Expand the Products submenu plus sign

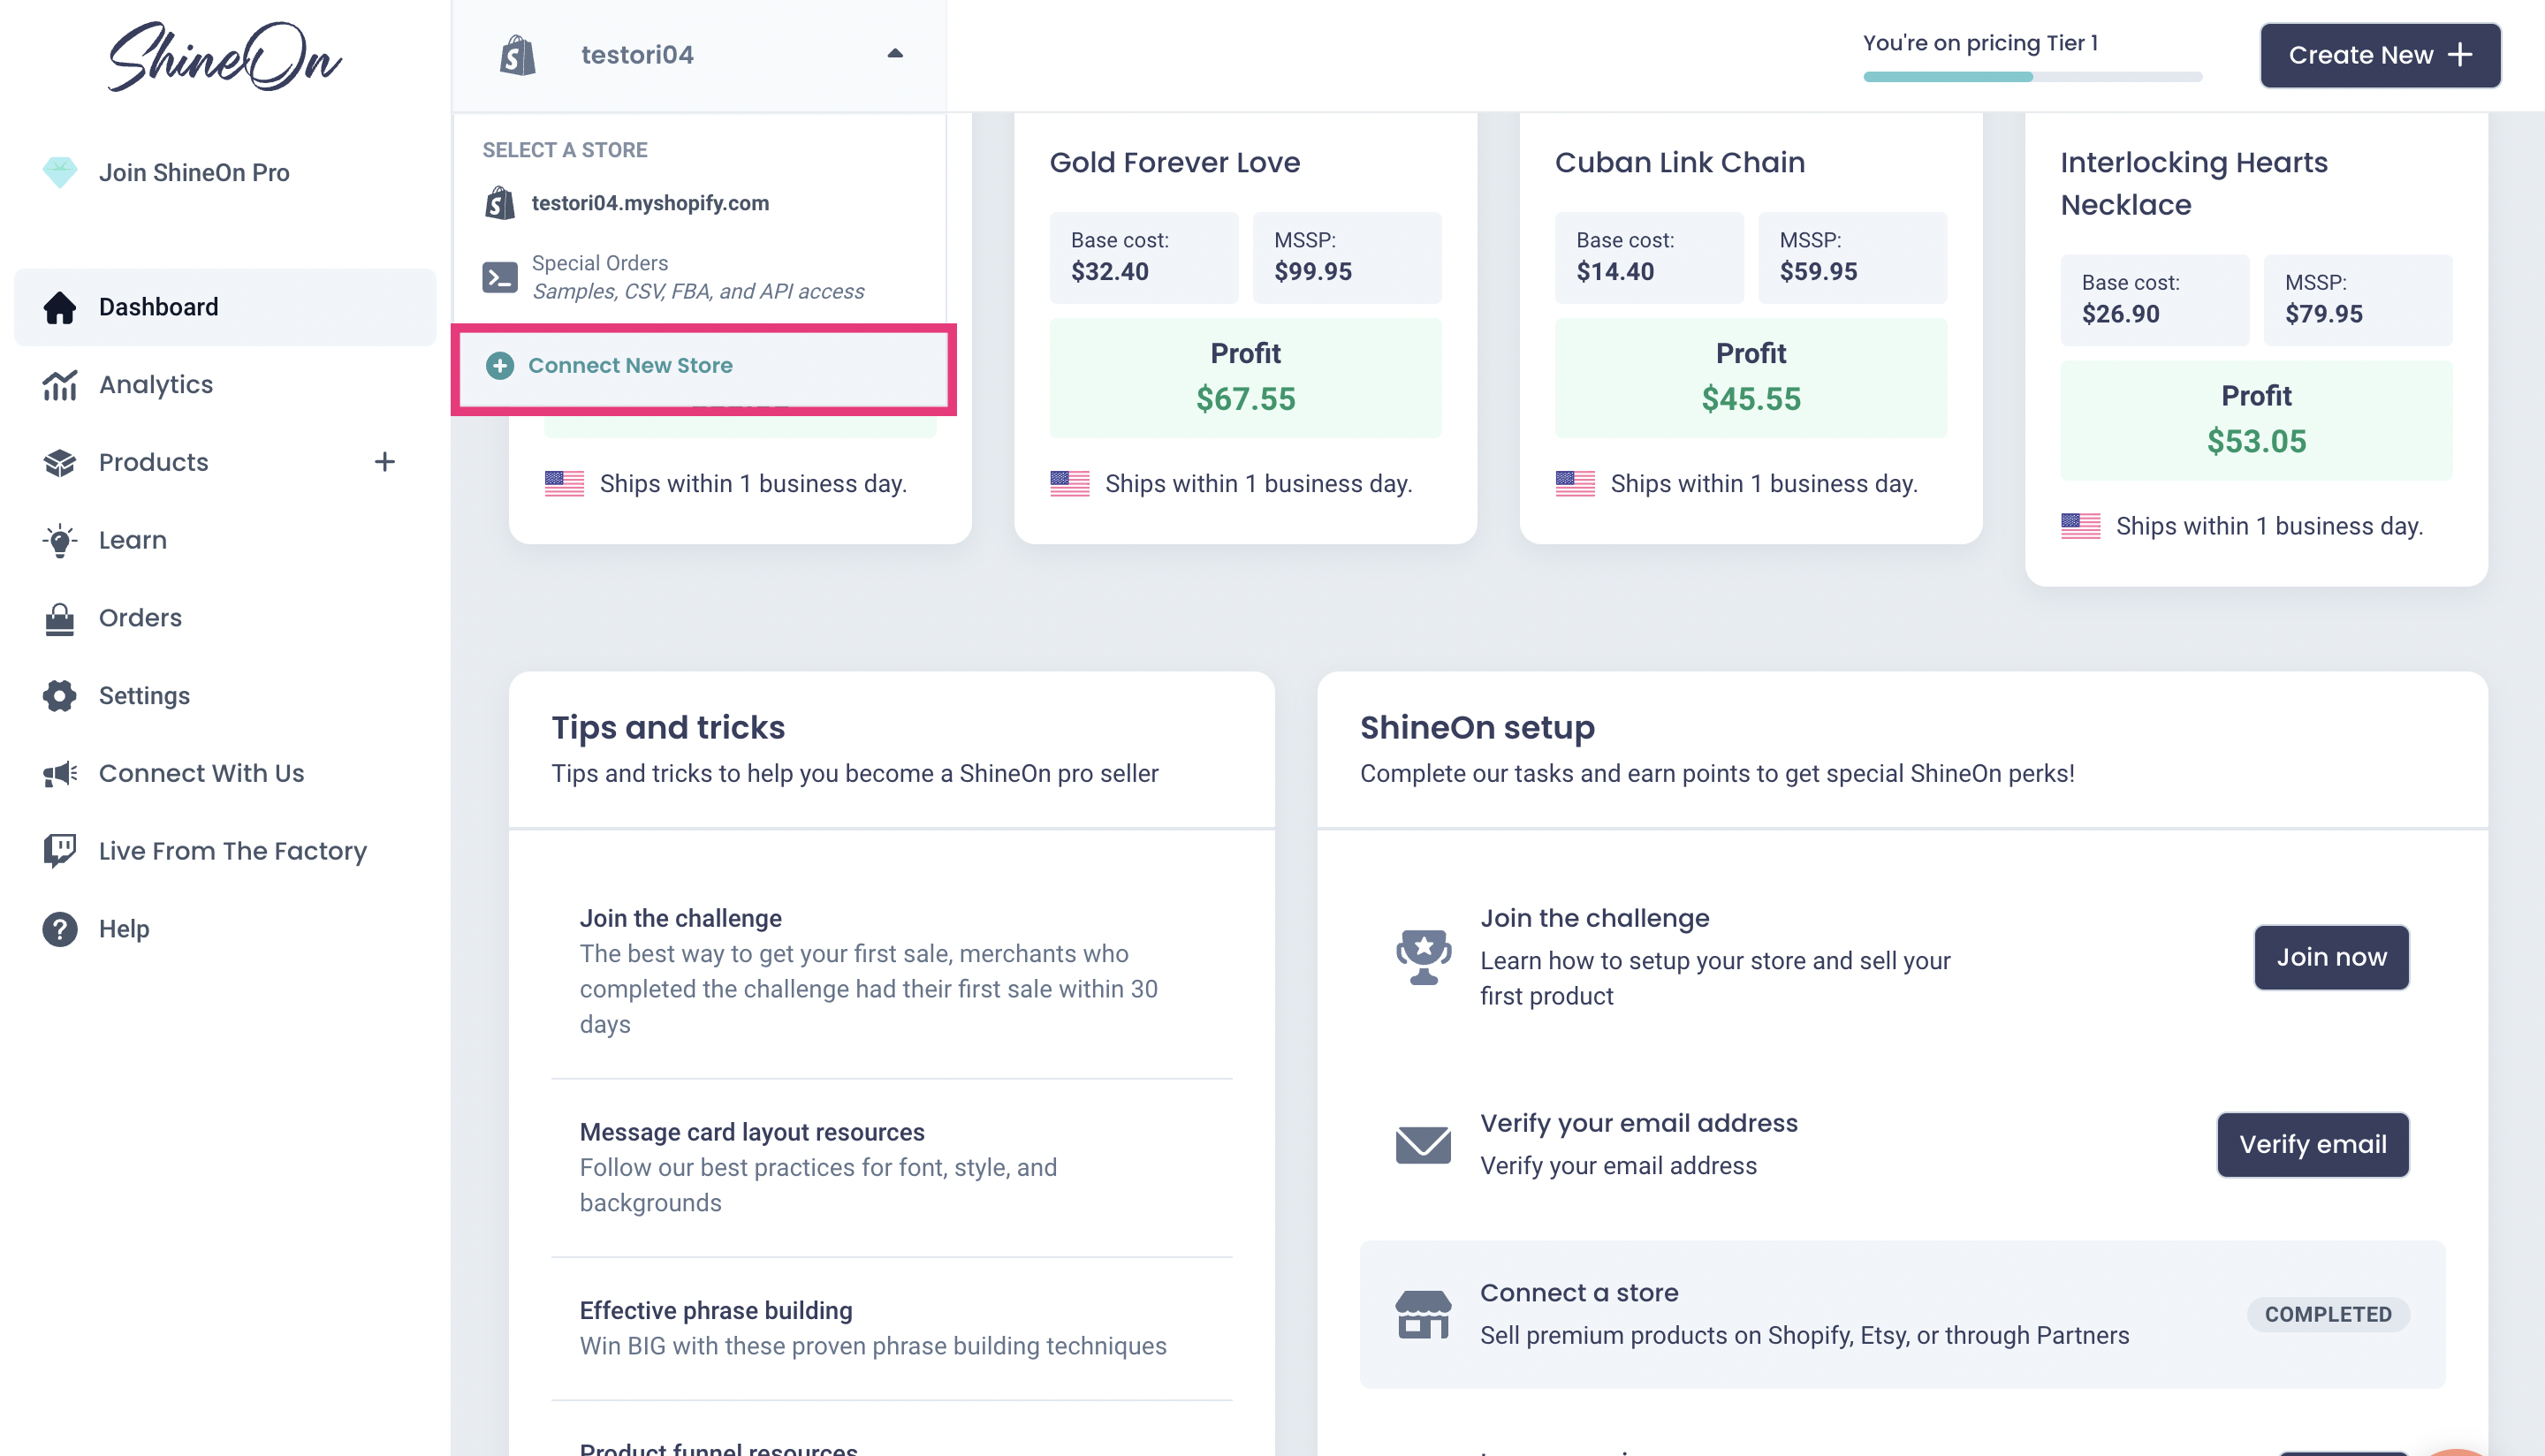[384, 462]
